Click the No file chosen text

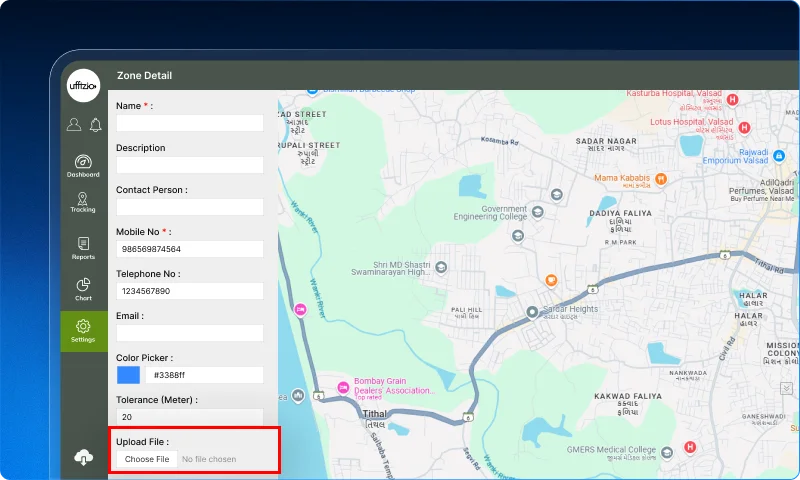(x=209, y=459)
